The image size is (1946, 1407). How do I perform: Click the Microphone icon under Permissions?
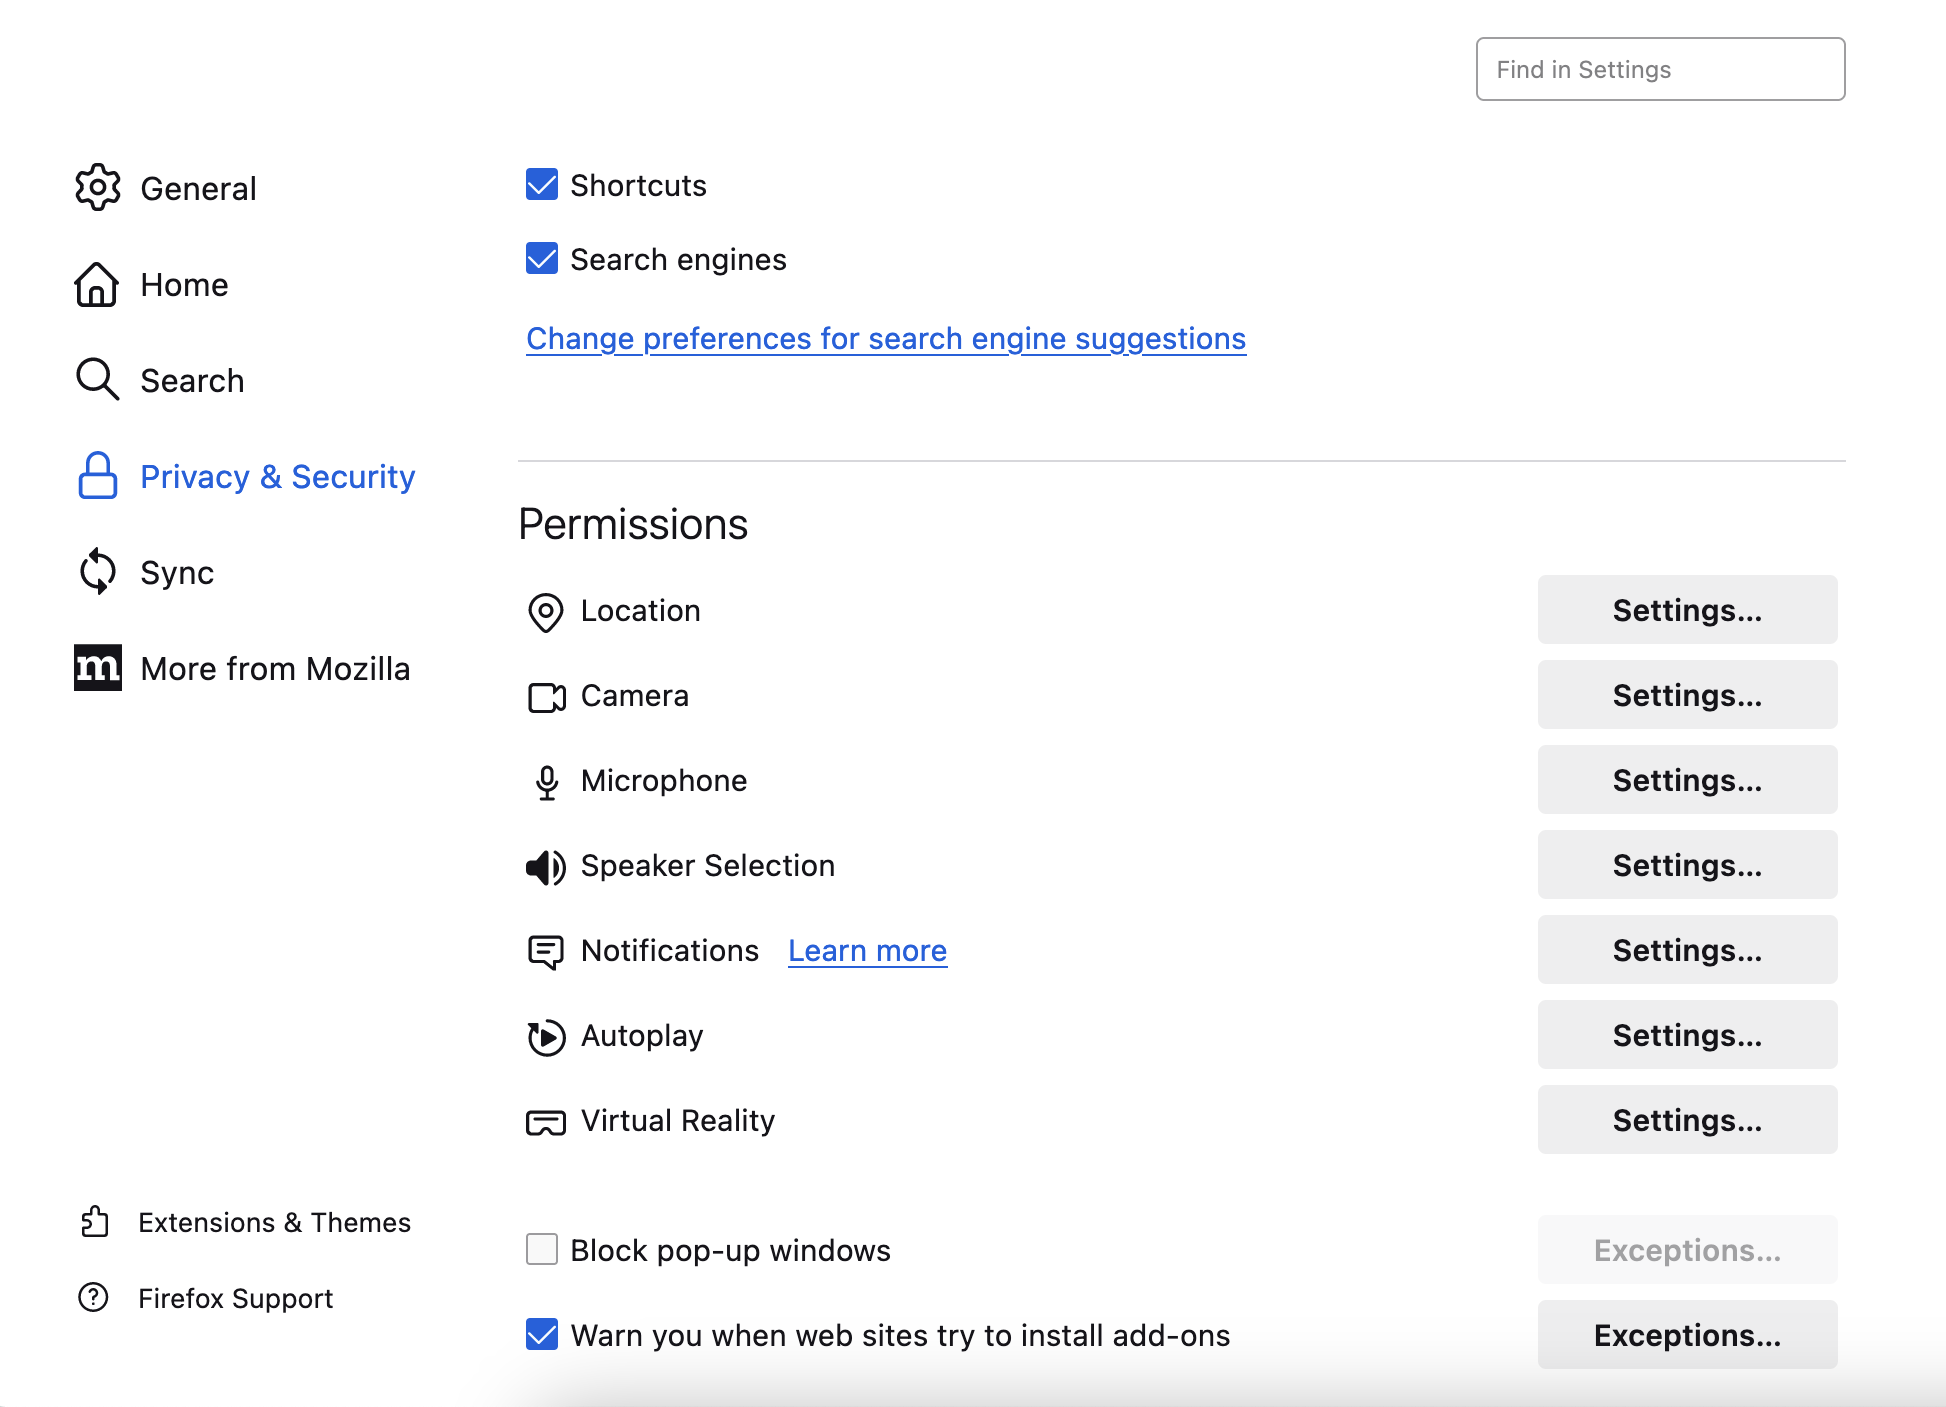point(546,781)
